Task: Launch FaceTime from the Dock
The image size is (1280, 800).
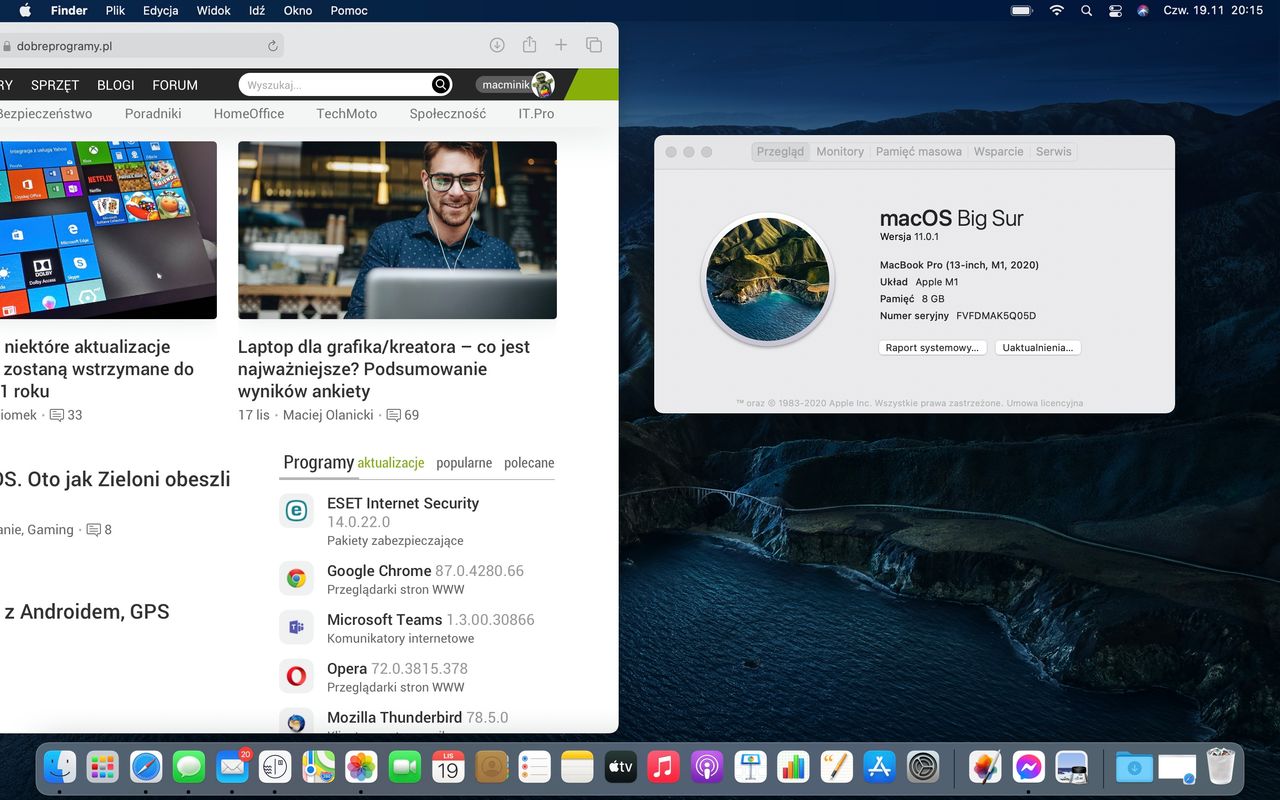Action: [x=405, y=767]
